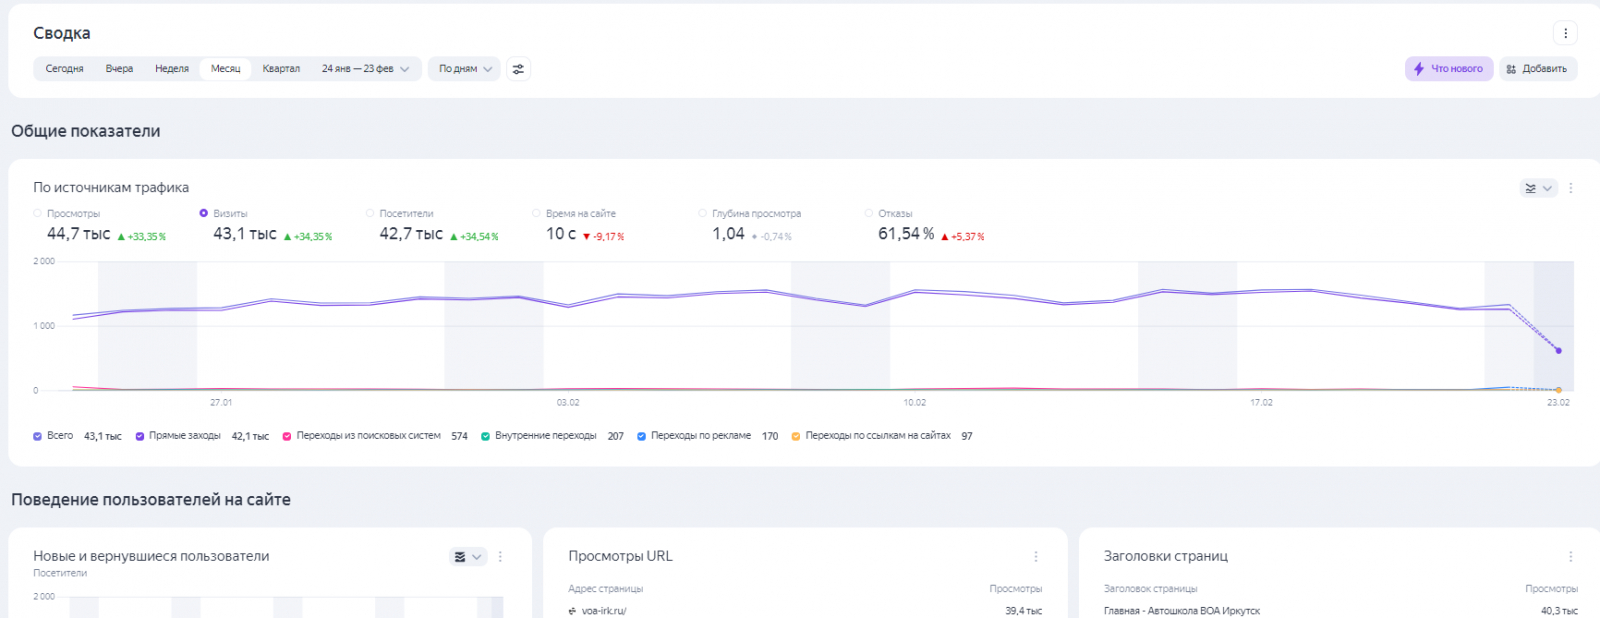Open the voa-irk.ru/ page link
Screen dimensions: 1600x618
tap(604, 611)
